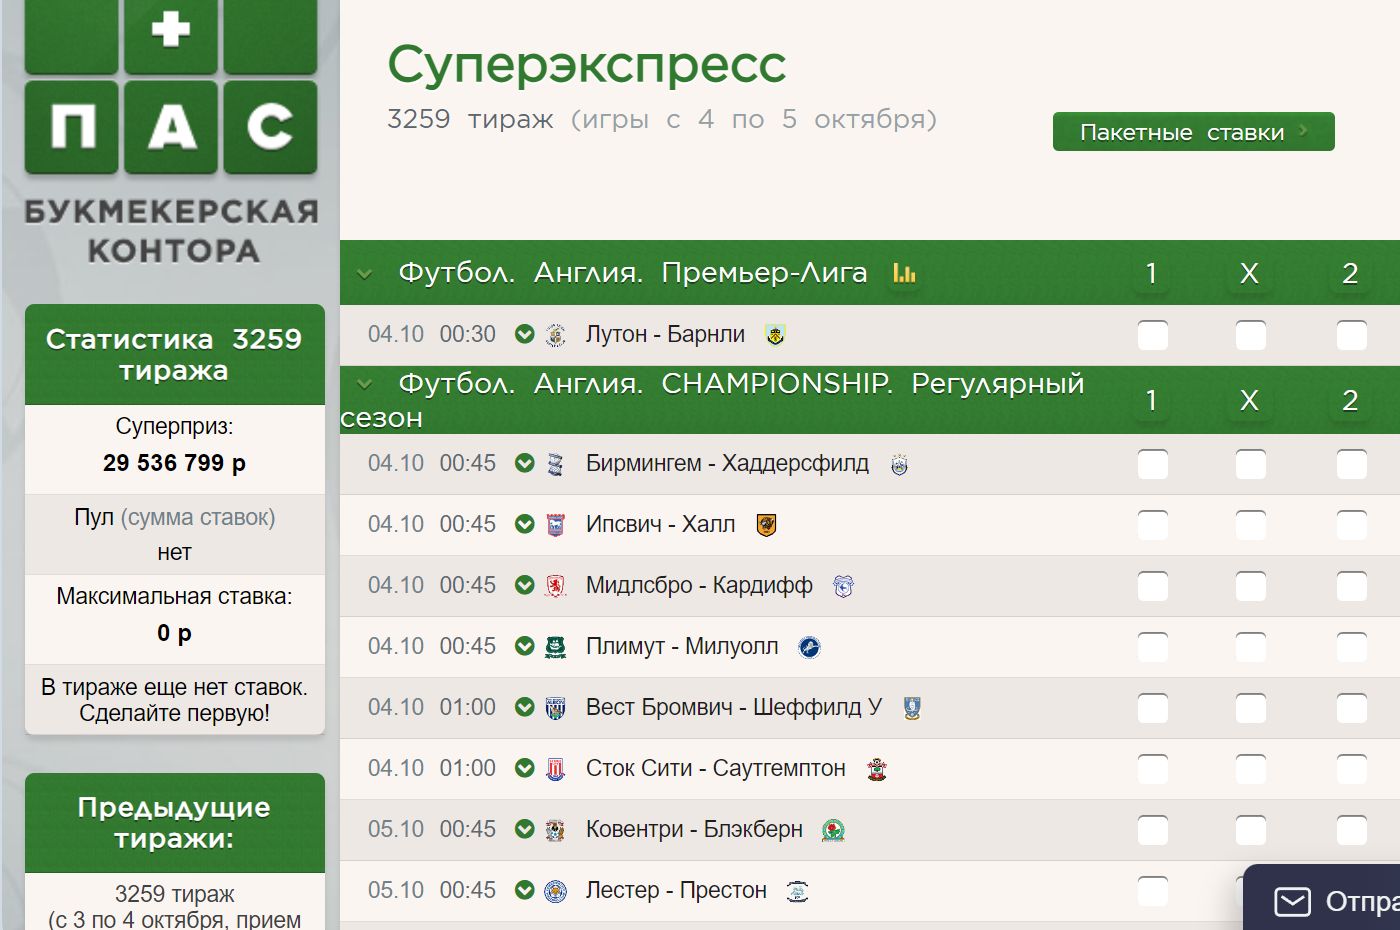Click Ипсвич team crest icon

pyautogui.click(x=556, y=525)
